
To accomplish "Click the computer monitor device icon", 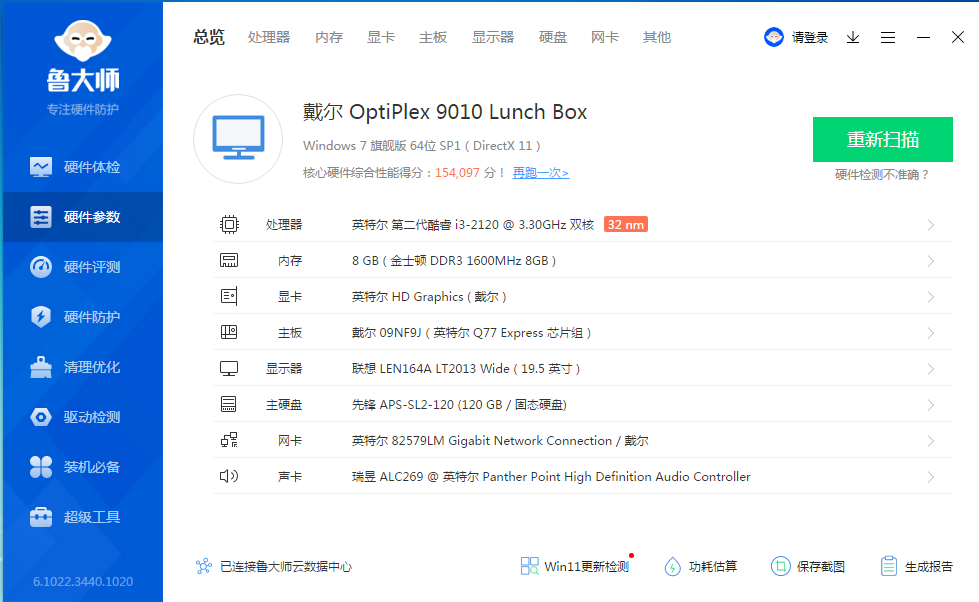I will [238, 139].
